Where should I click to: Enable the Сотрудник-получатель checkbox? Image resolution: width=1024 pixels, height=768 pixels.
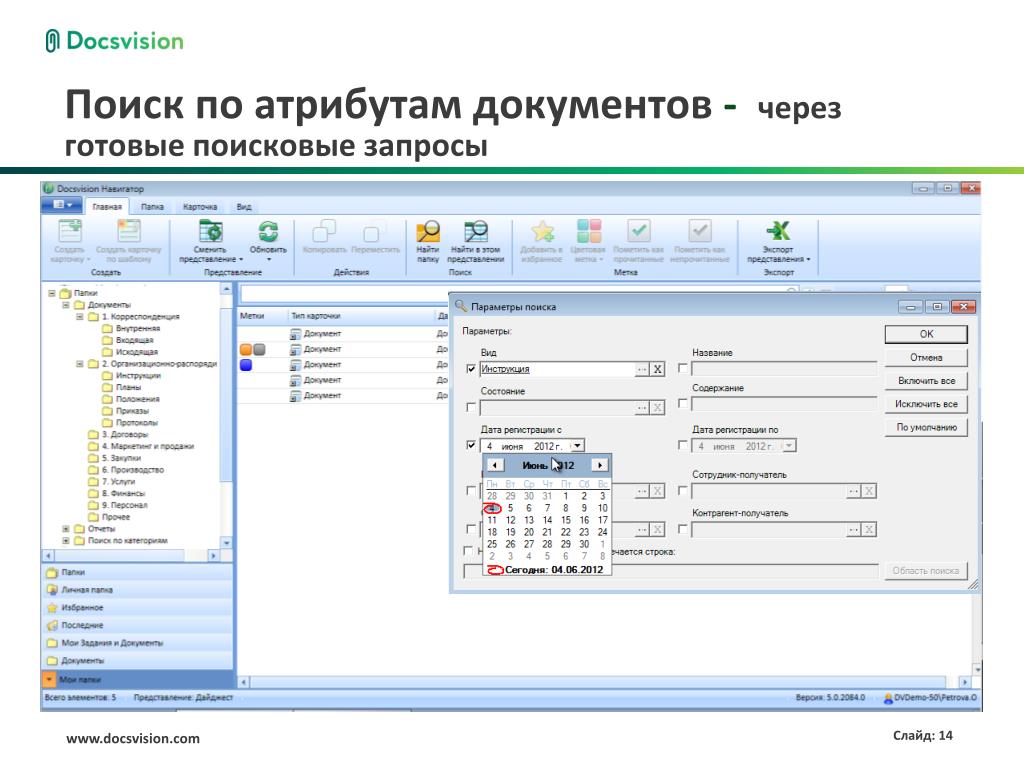(x=682, y=490)
